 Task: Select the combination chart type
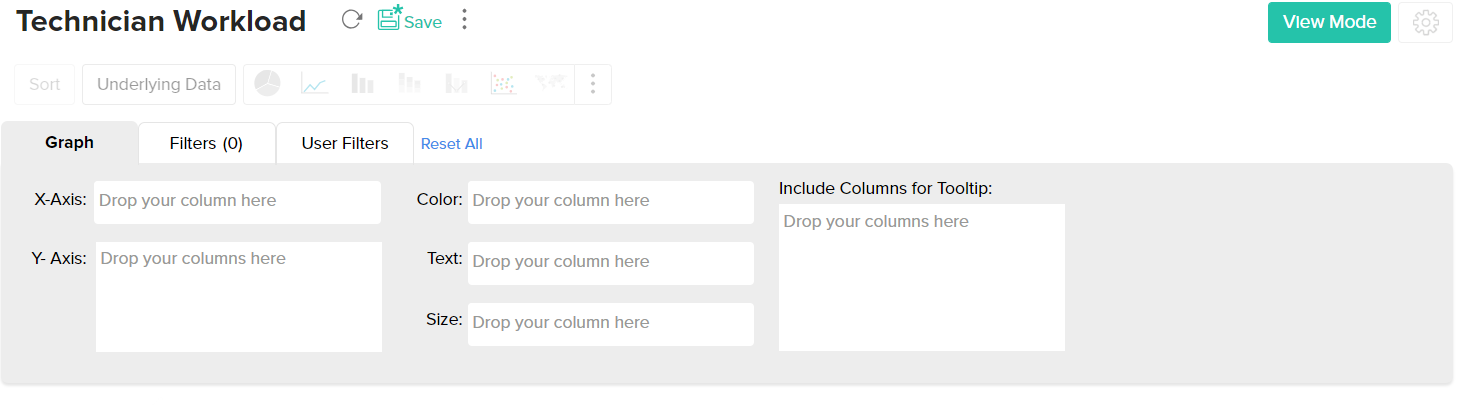click(x=456, y=84)
